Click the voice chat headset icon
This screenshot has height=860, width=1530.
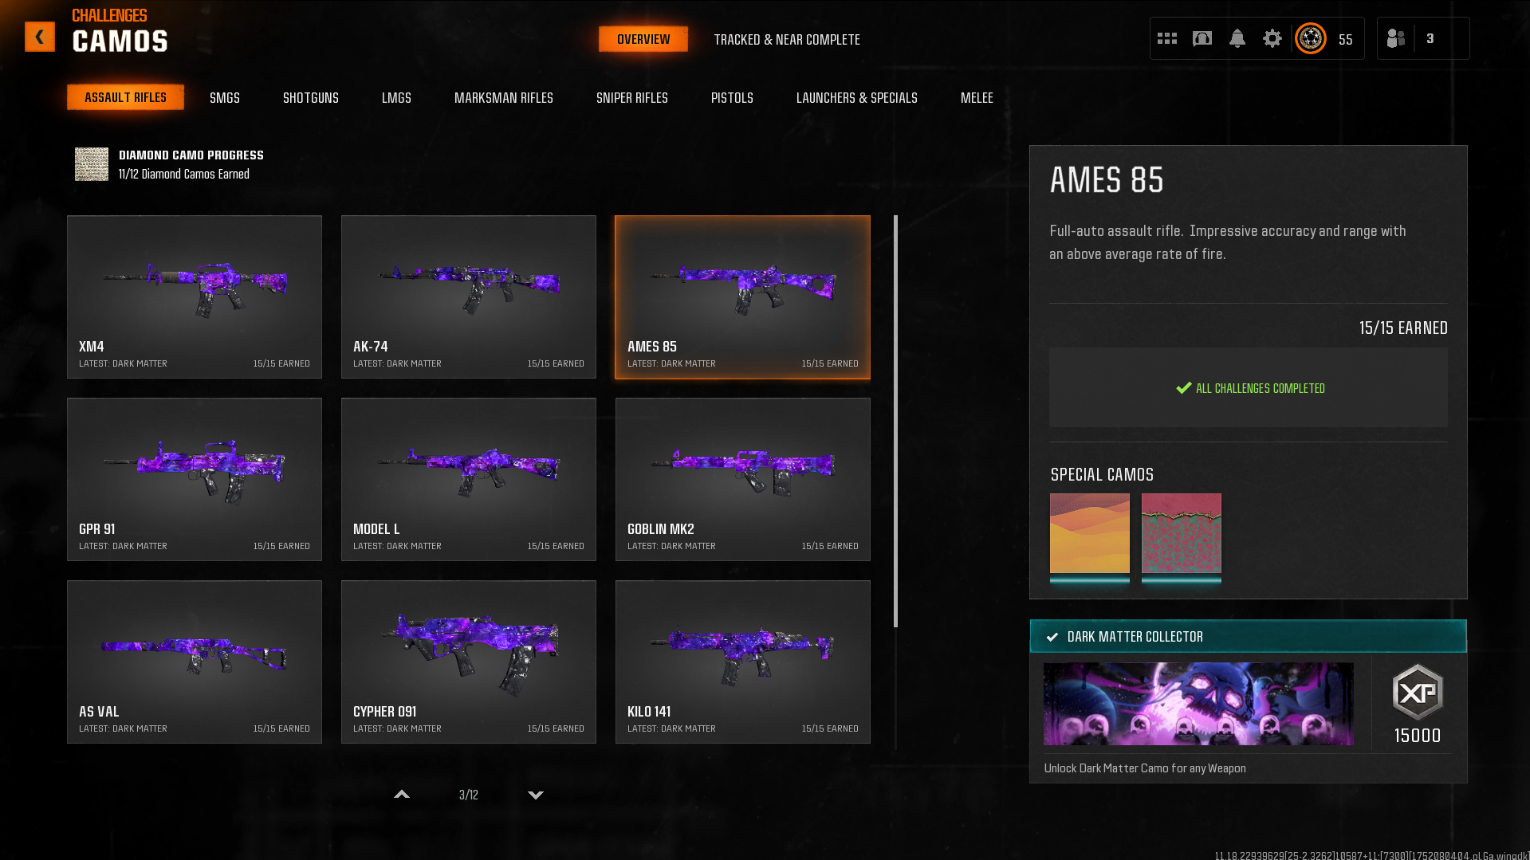tap(1202, 37)
